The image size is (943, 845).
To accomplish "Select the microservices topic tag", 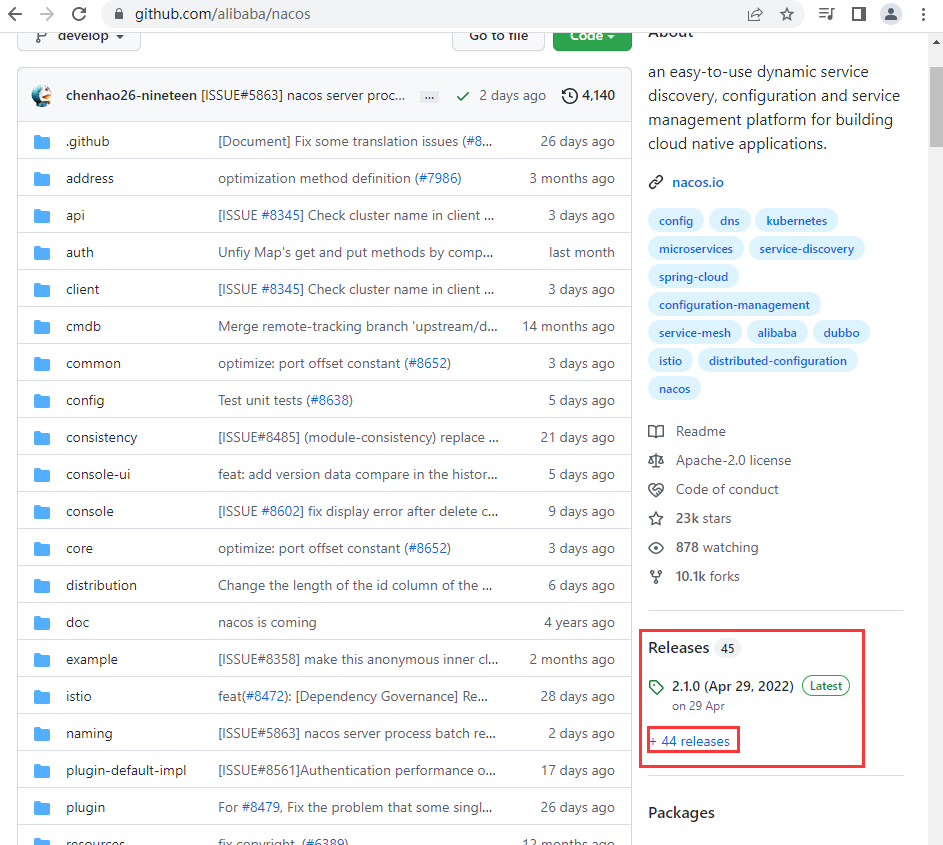I will 696,249.
